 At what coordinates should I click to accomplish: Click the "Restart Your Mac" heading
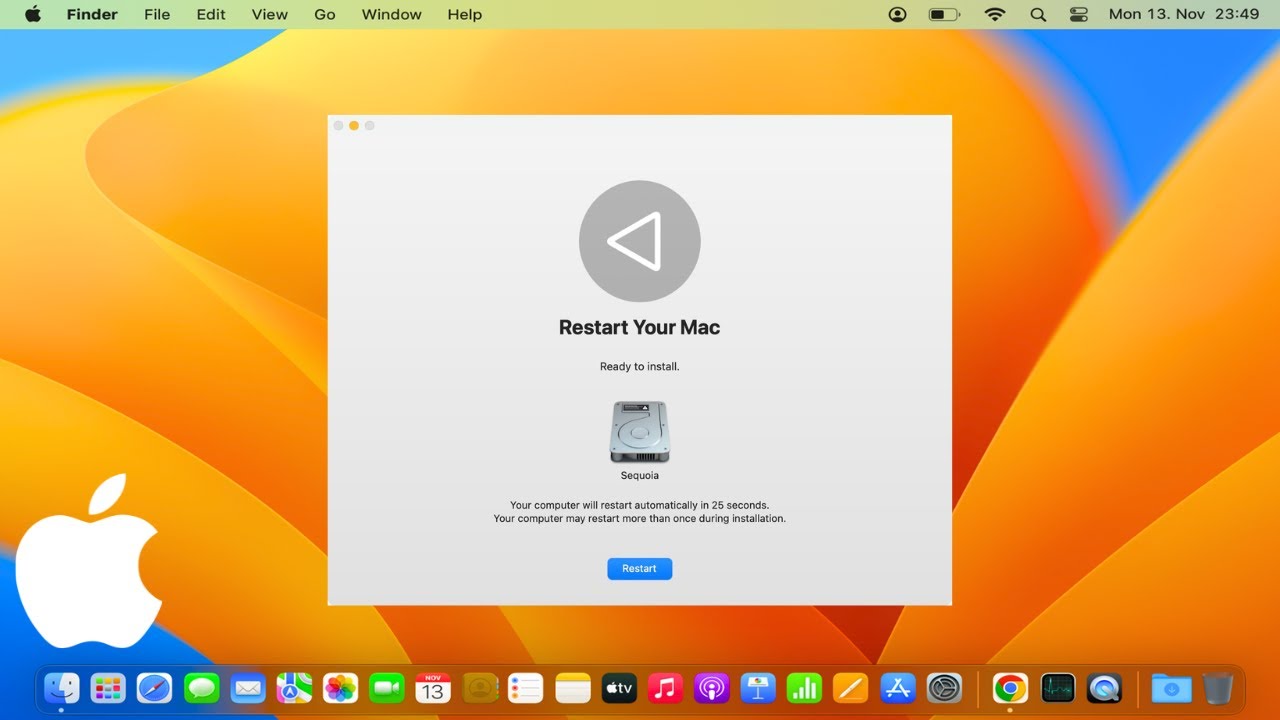click(x=639, y=328)
